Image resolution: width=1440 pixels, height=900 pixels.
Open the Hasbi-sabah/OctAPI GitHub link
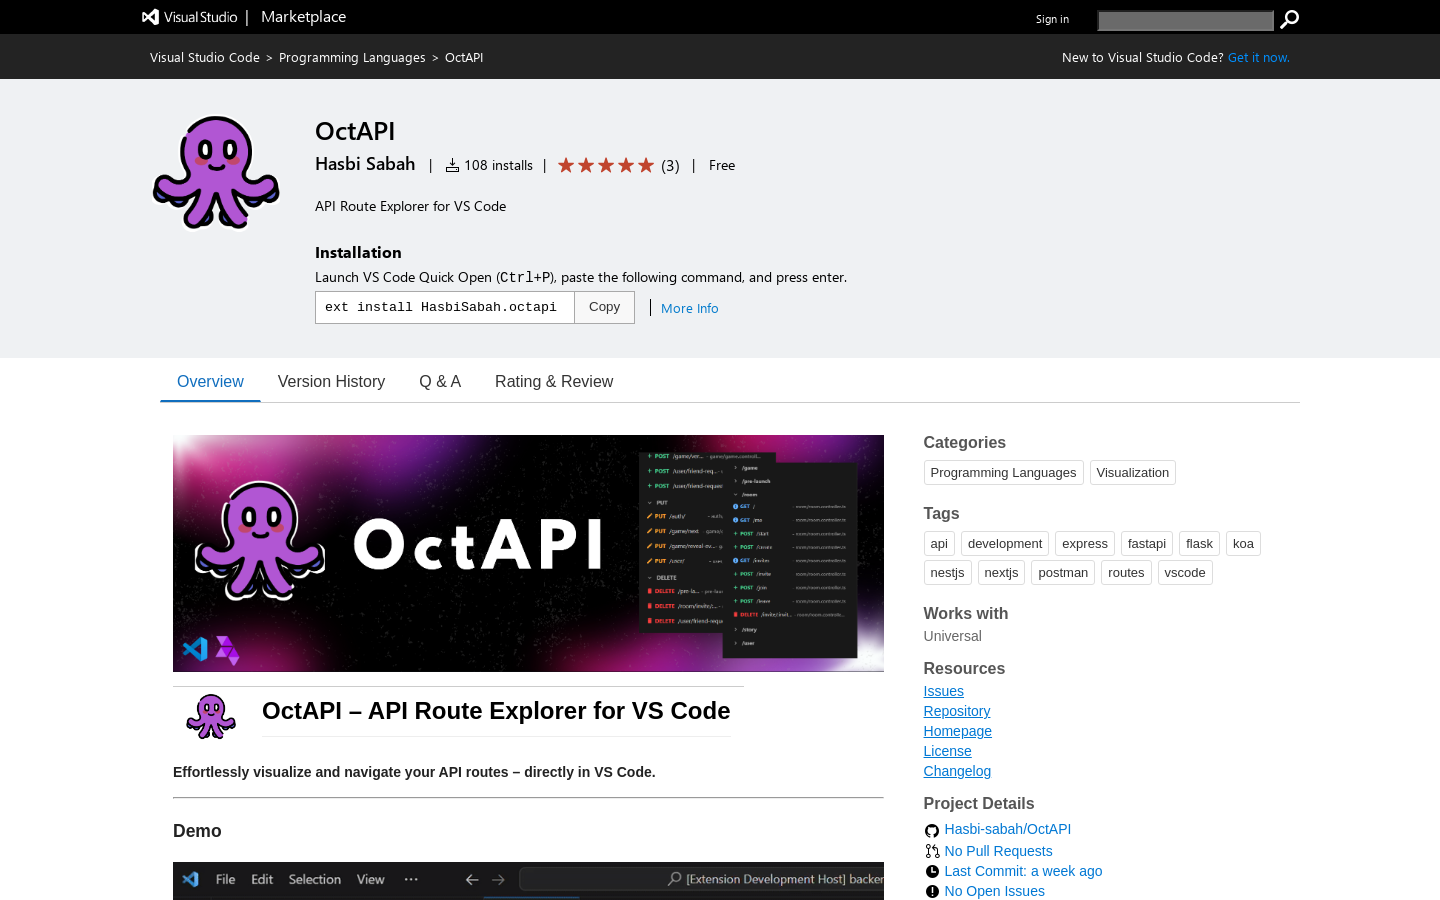point(1008,829)
